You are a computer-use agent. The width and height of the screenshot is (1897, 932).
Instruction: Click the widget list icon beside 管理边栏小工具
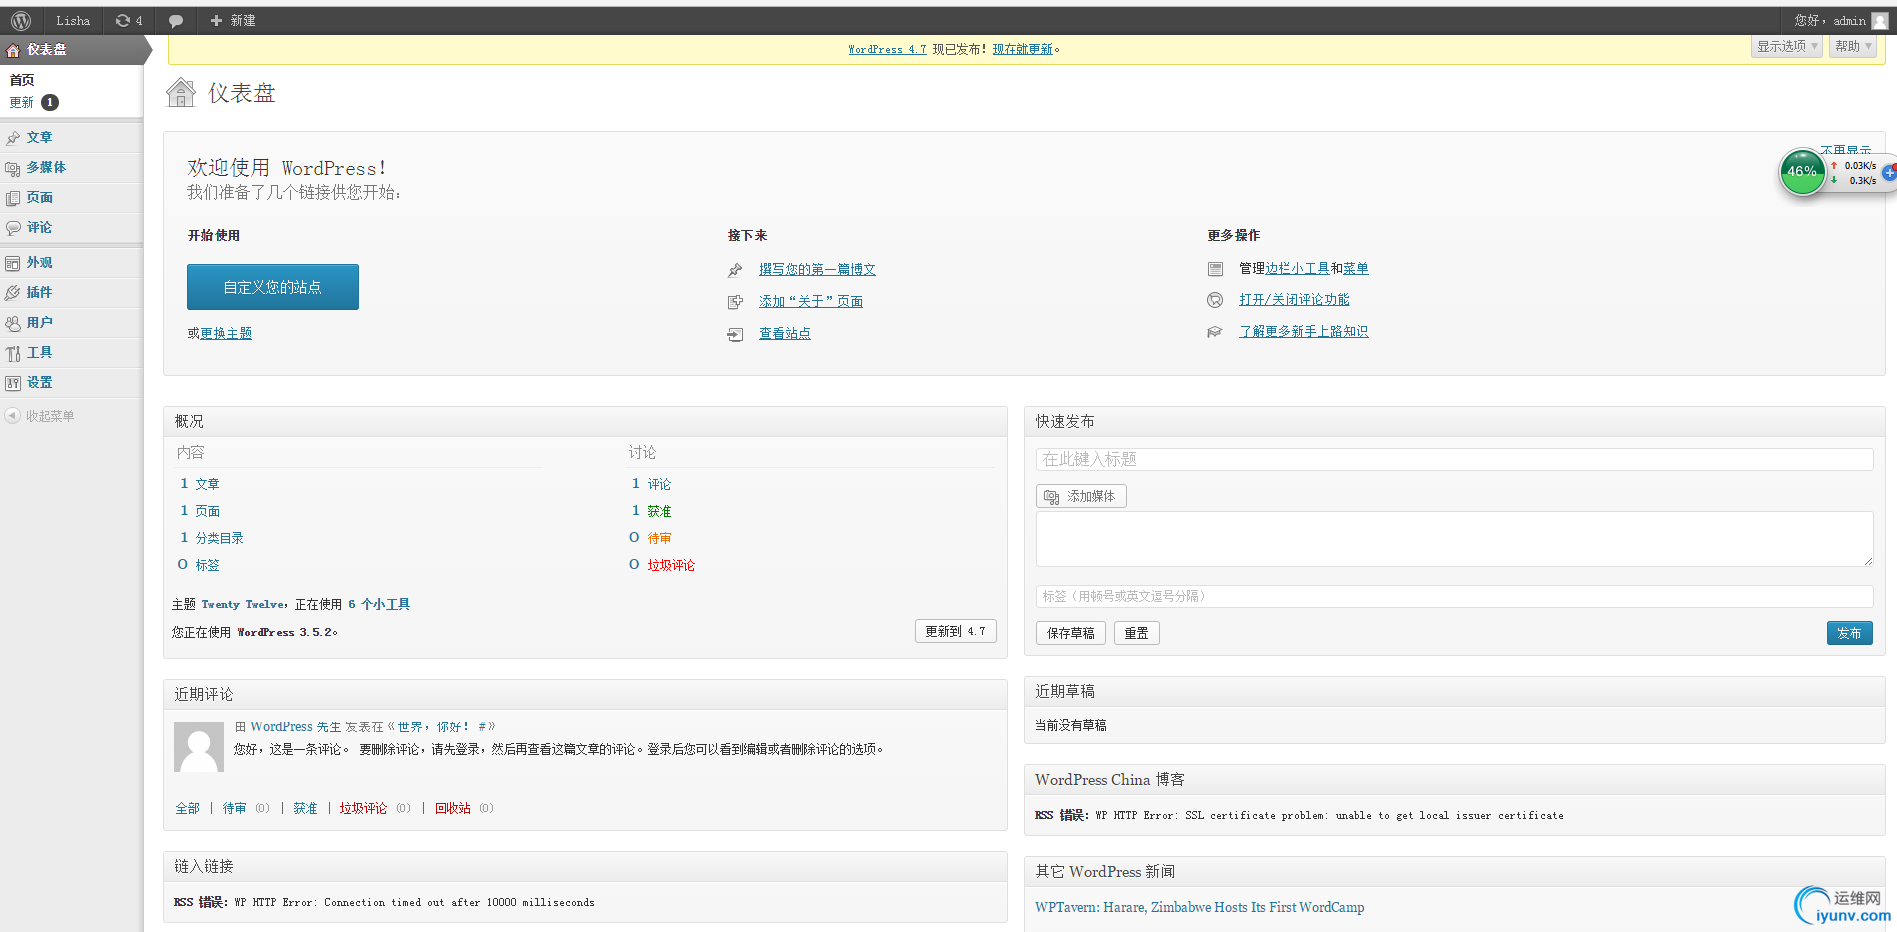tap(1215, 269)
